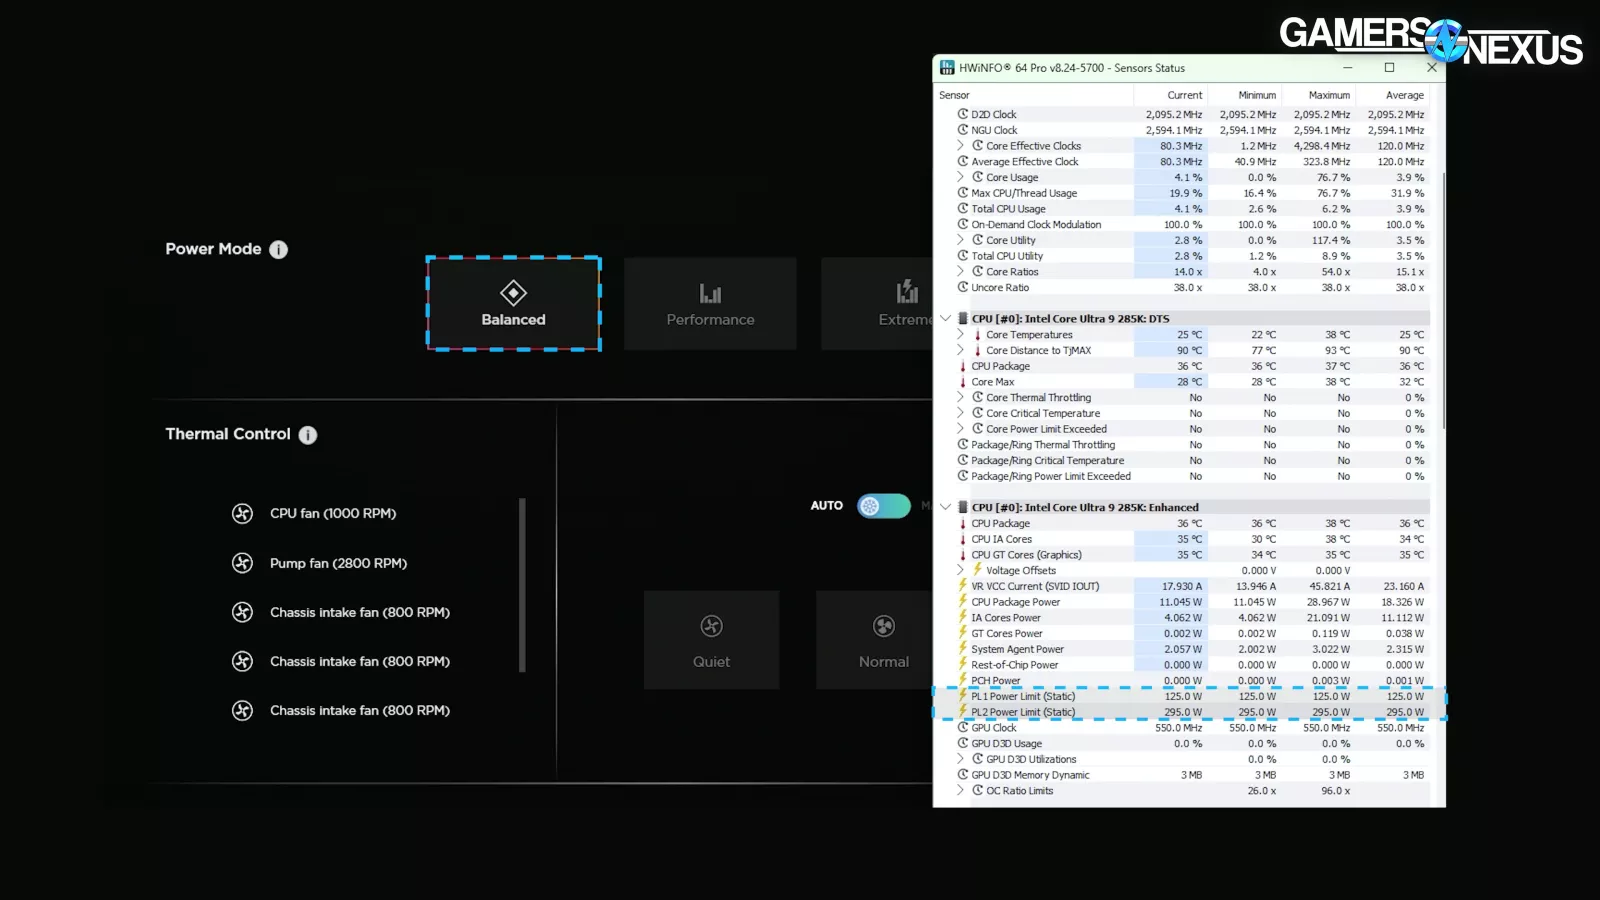
Task: Click the HWiNFO app icon in title bar
Action: [947, 68]
